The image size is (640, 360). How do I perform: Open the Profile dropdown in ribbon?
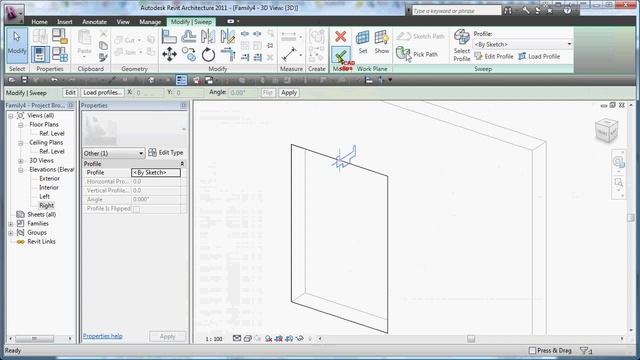(x=569, y=44)
